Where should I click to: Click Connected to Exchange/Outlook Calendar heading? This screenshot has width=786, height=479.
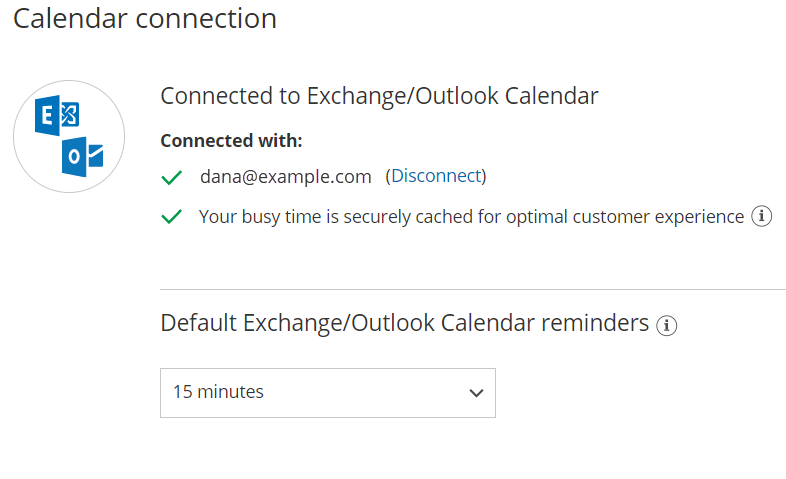(x=379, y=96)
